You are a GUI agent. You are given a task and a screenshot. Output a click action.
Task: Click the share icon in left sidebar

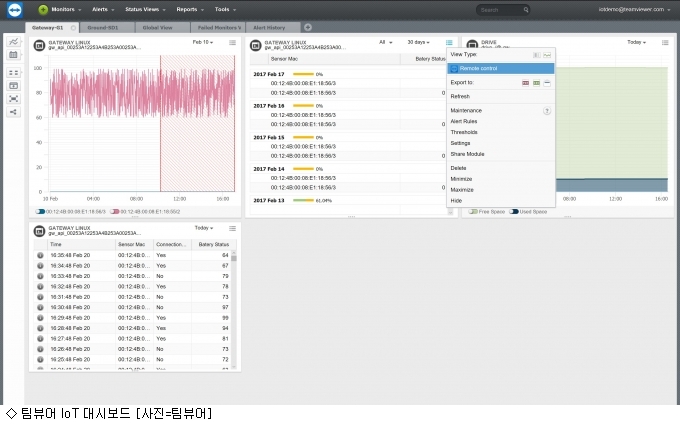click(13, 112)
